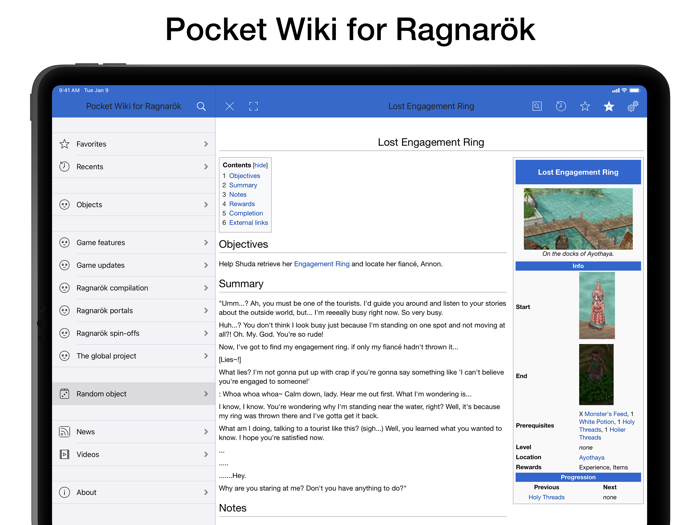Jump to Notes in Contents

[x=238, y=195]
